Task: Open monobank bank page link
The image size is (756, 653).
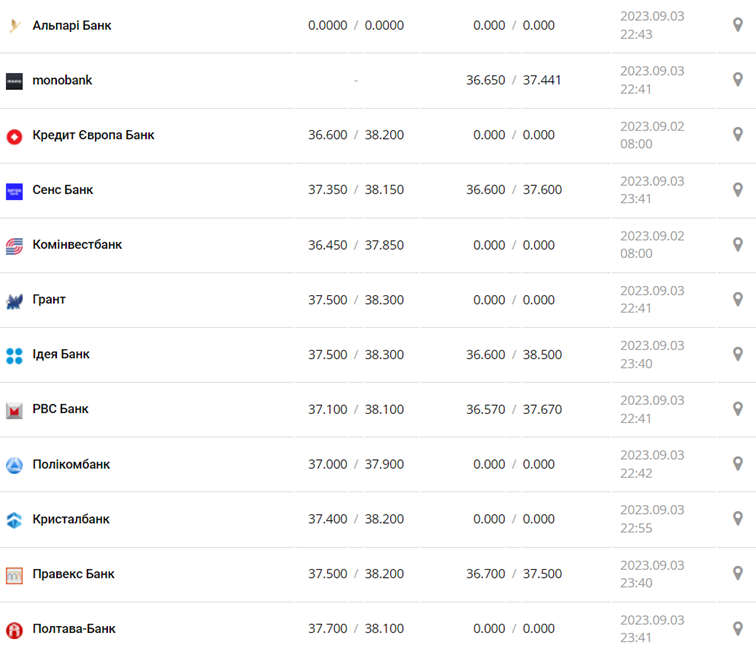Action: tap(62, 80)
